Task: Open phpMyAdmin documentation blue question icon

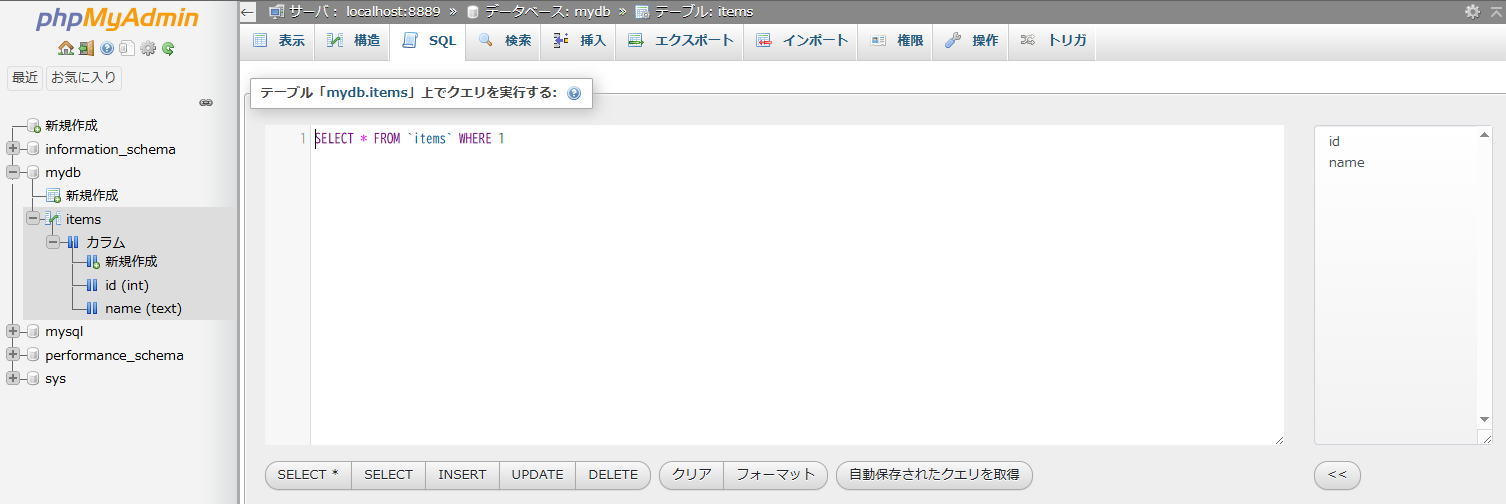Action: coord(107,48)
